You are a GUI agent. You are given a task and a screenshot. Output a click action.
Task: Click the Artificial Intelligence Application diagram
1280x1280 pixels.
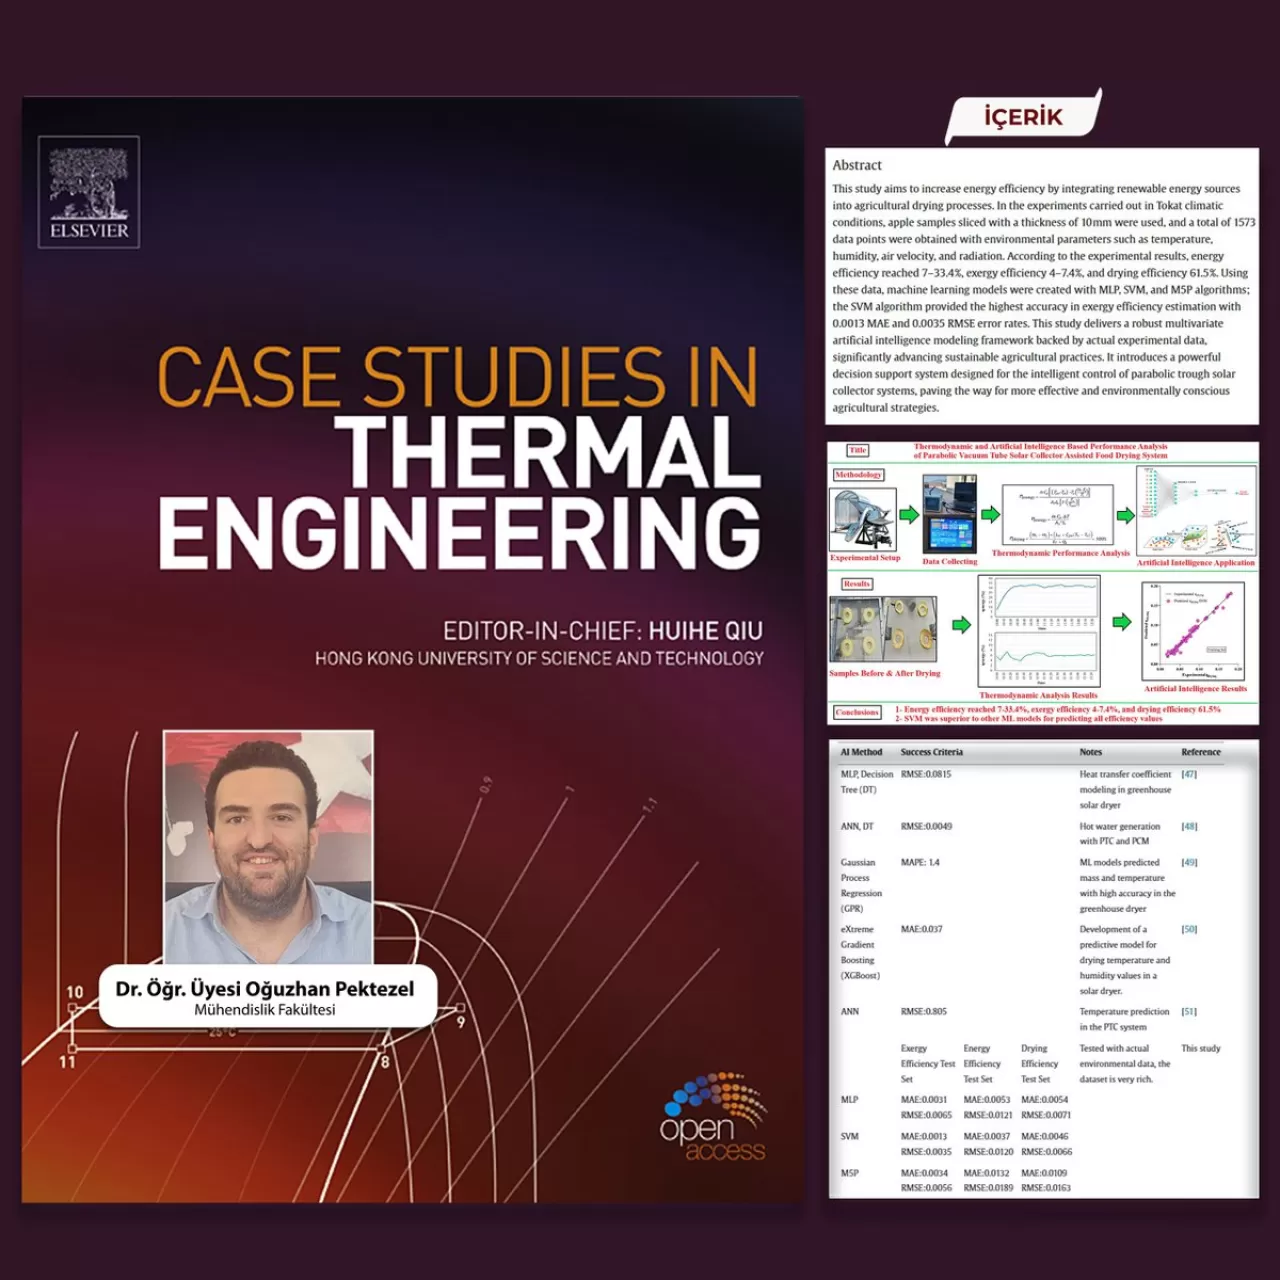[x=1196, y=511]
